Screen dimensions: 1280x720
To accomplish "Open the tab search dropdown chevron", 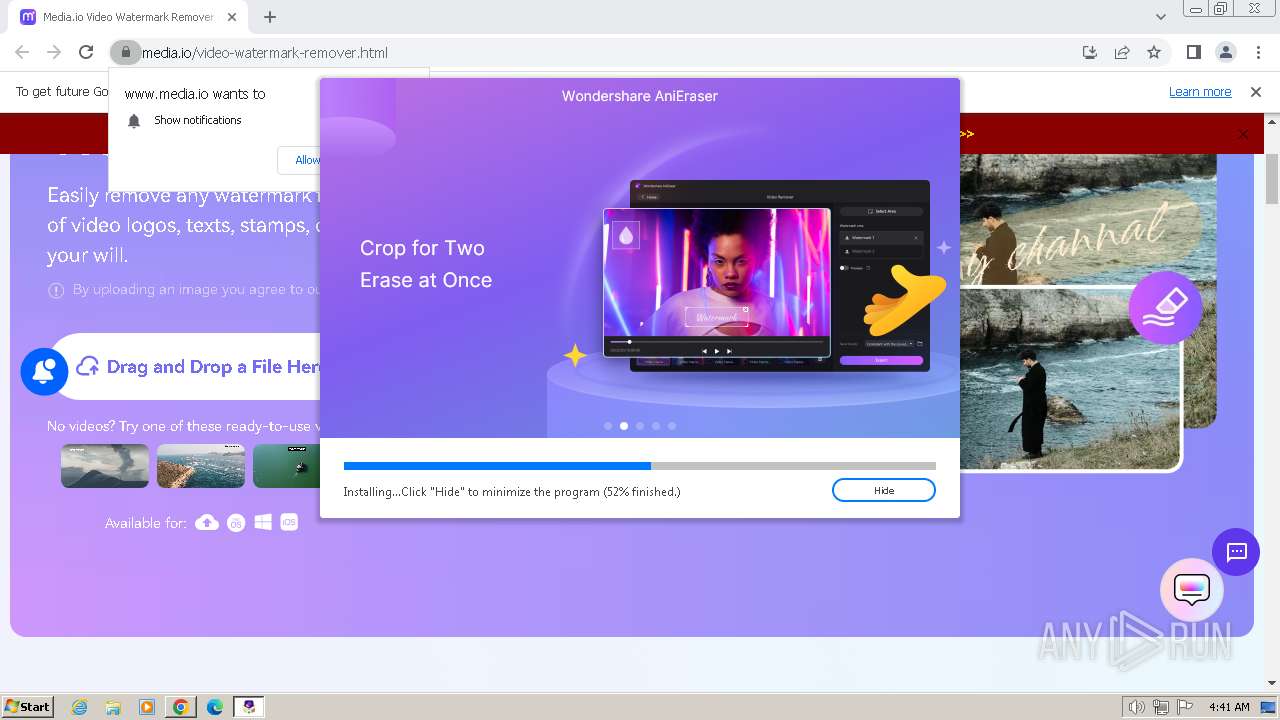I will [1161, 17].
